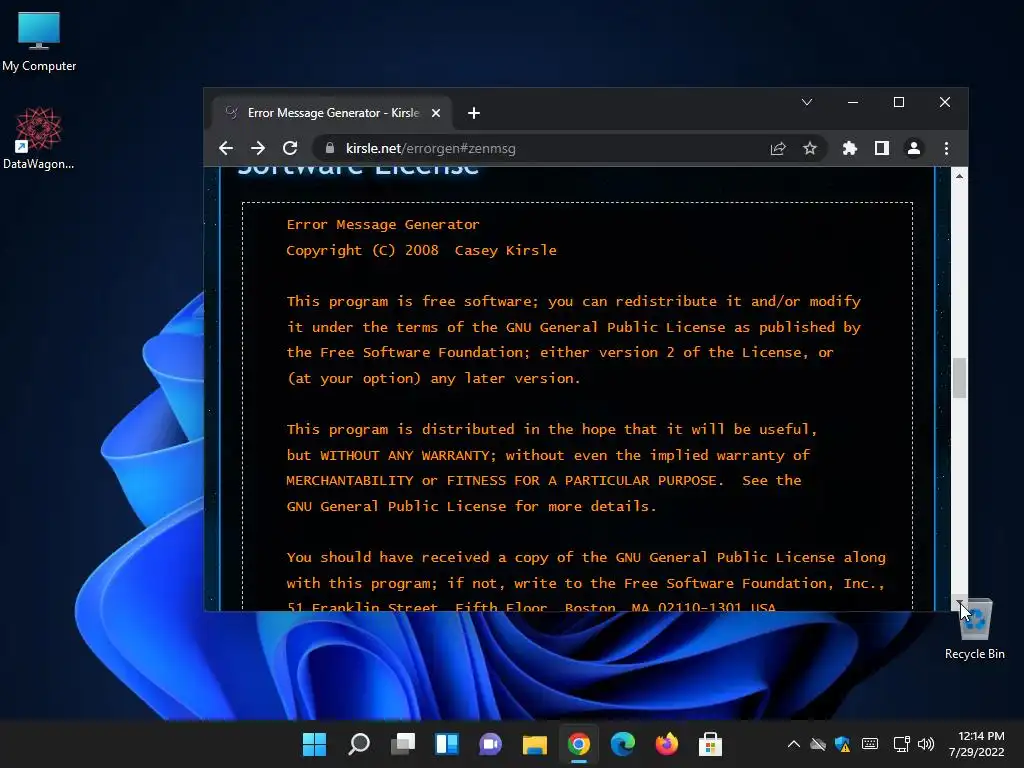Select the My Computer desktop icon
1024x768 pixels.
[x=39, y=41]
